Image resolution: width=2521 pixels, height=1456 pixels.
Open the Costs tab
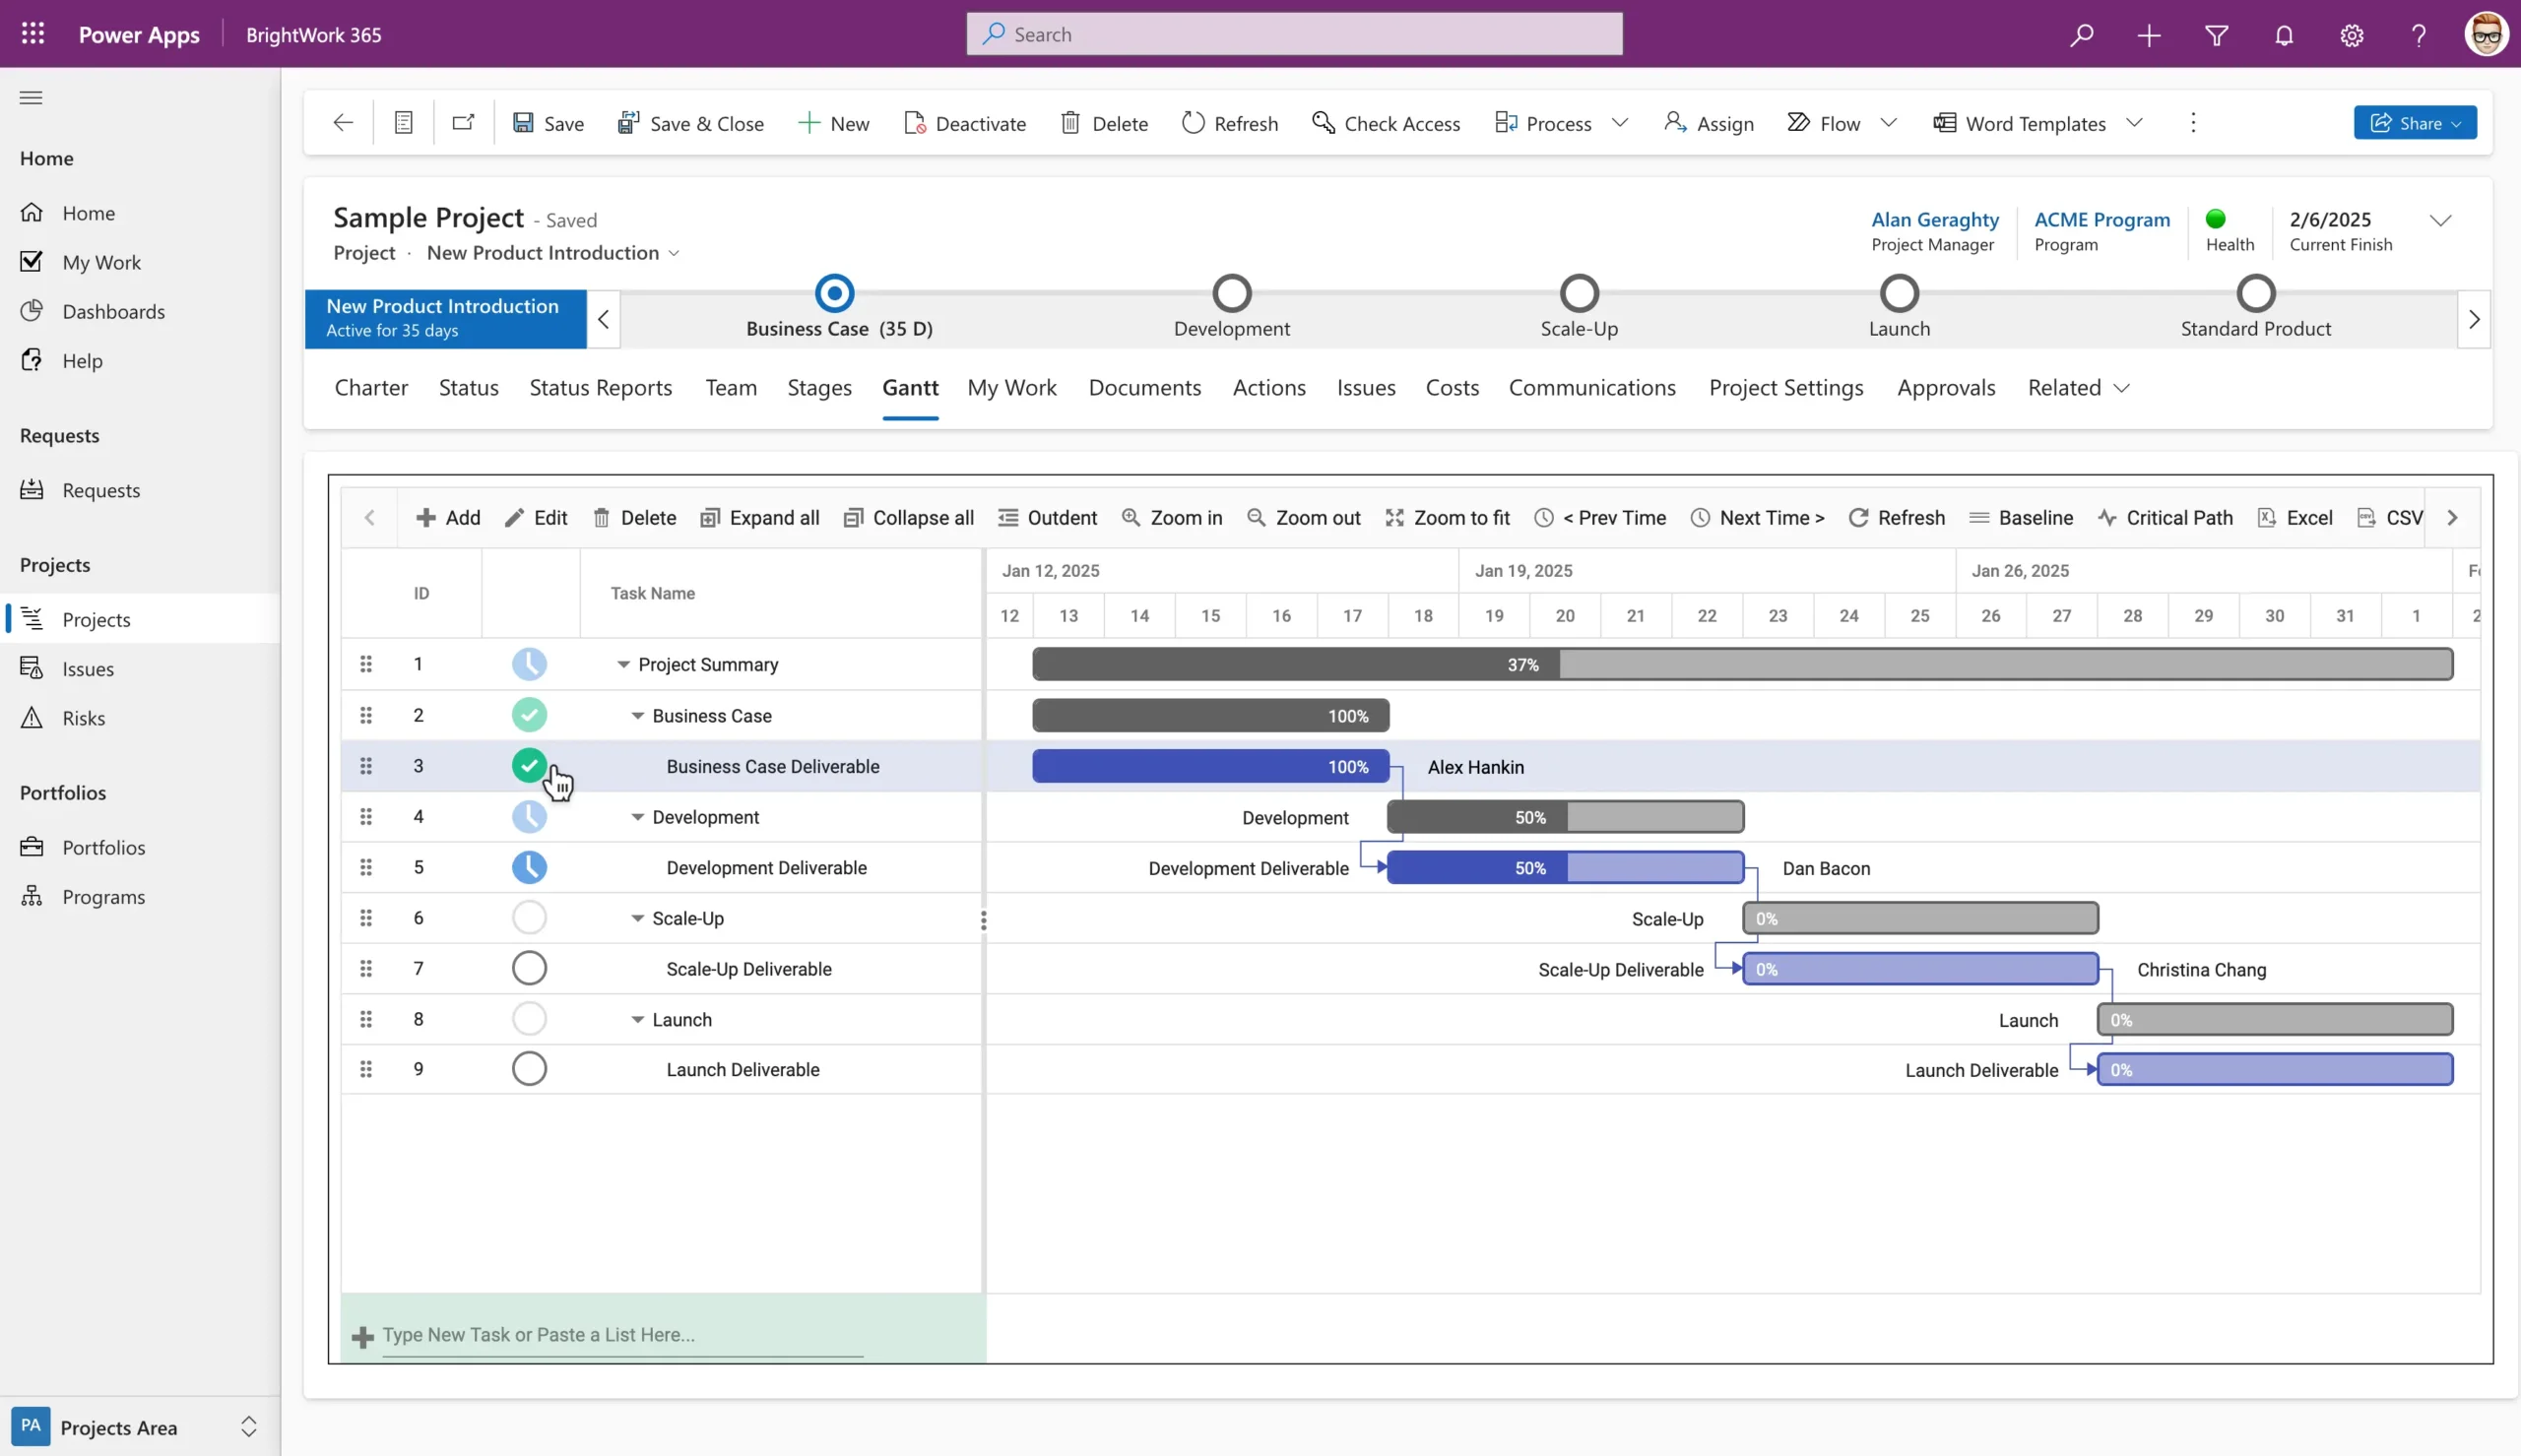pos(1451,388)
